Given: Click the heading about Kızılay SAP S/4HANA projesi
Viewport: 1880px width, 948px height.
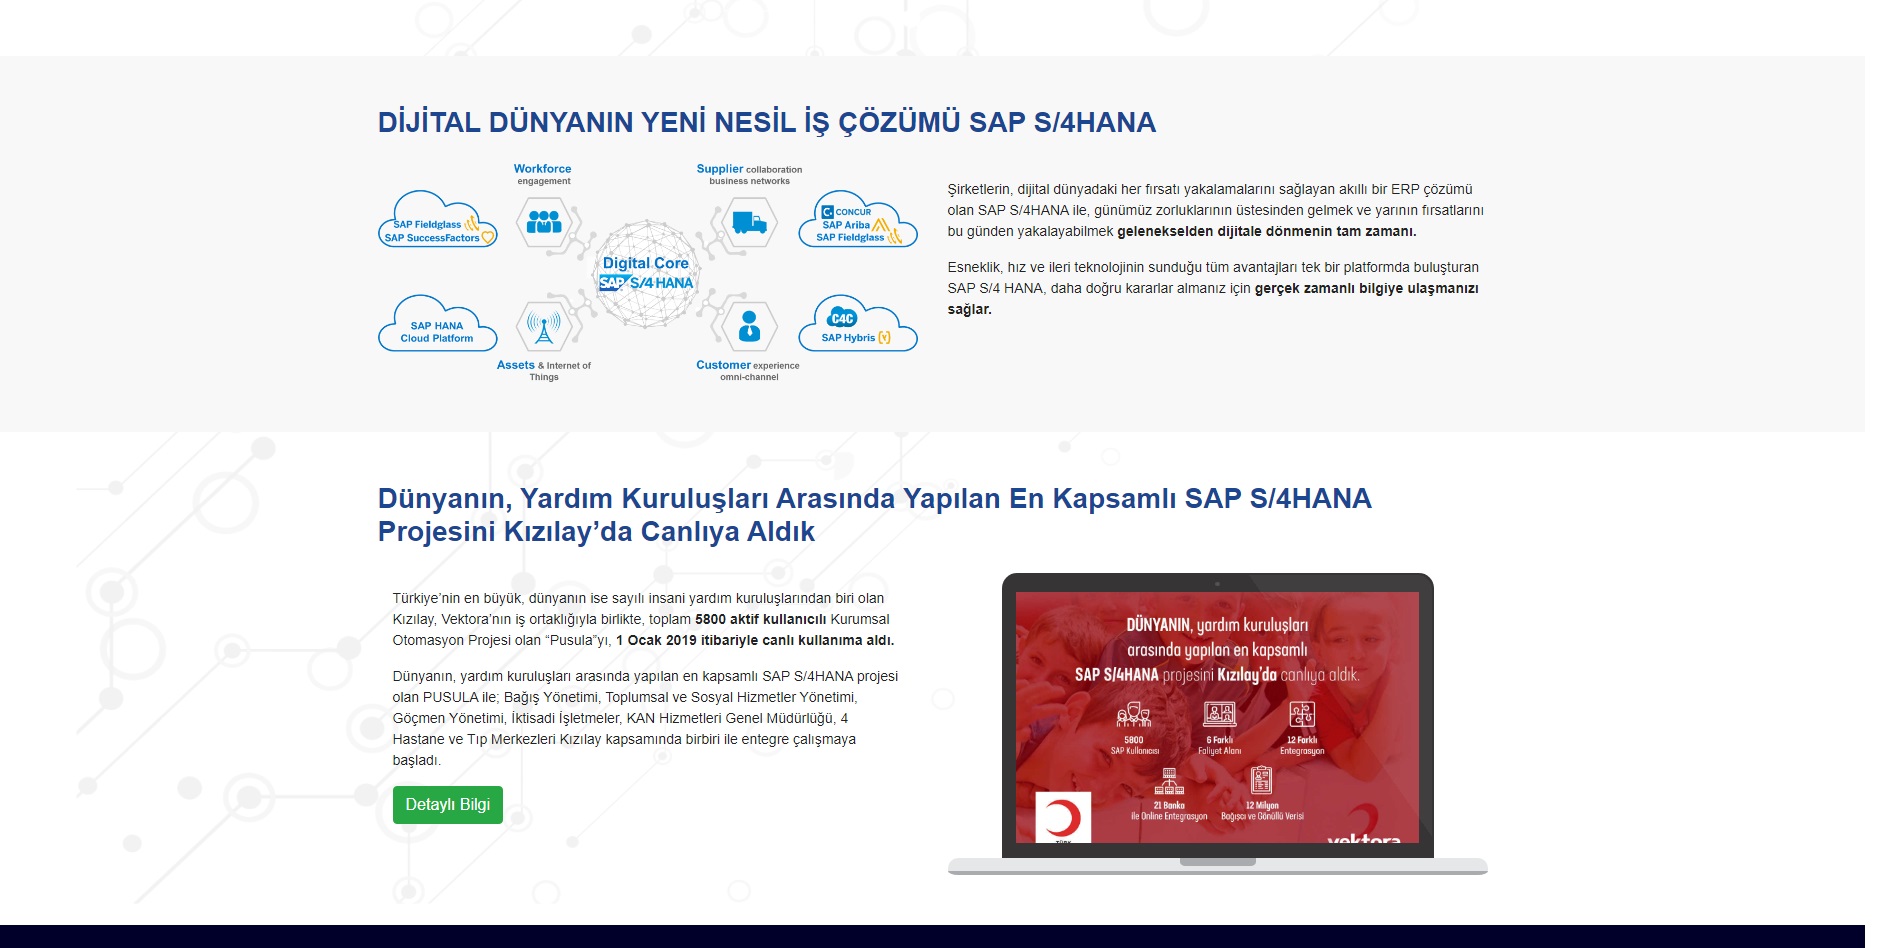Looking at the screenshot, I should [874, 515].
